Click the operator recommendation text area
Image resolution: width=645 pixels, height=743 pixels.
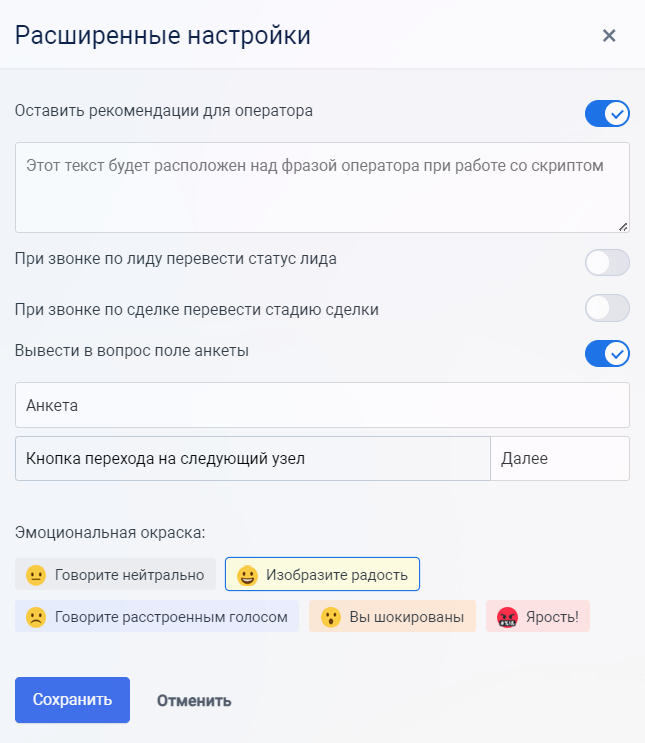click(x=322, y=187)
